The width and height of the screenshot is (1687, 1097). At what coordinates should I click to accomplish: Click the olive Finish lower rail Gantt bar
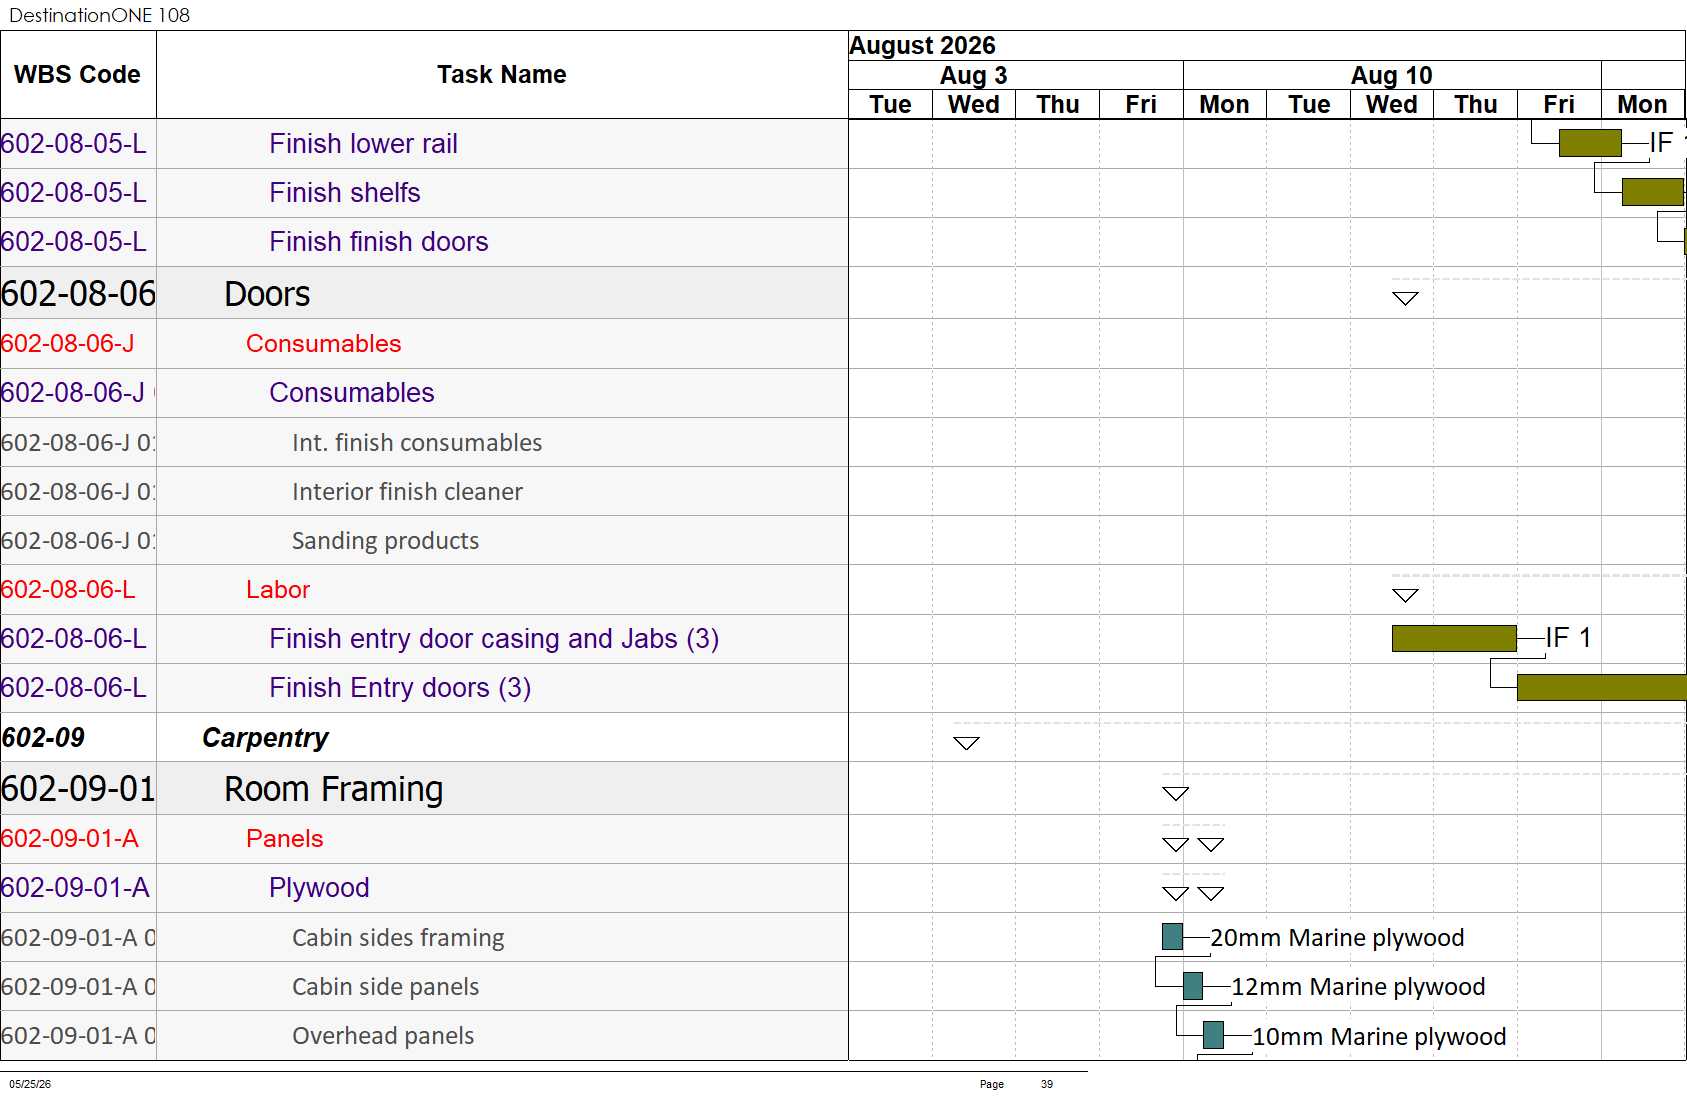1590,143
